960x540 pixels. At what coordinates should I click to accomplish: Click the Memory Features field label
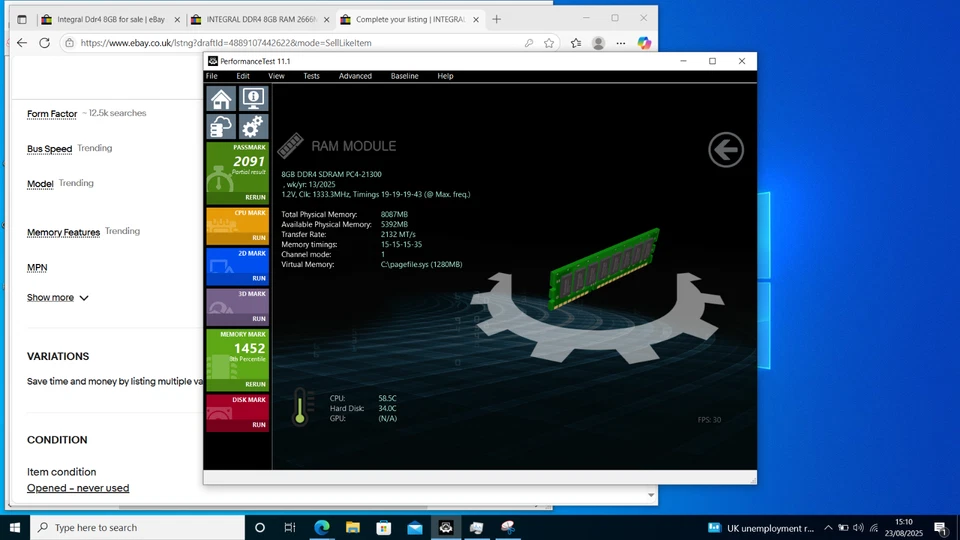(x=64, y=232)
